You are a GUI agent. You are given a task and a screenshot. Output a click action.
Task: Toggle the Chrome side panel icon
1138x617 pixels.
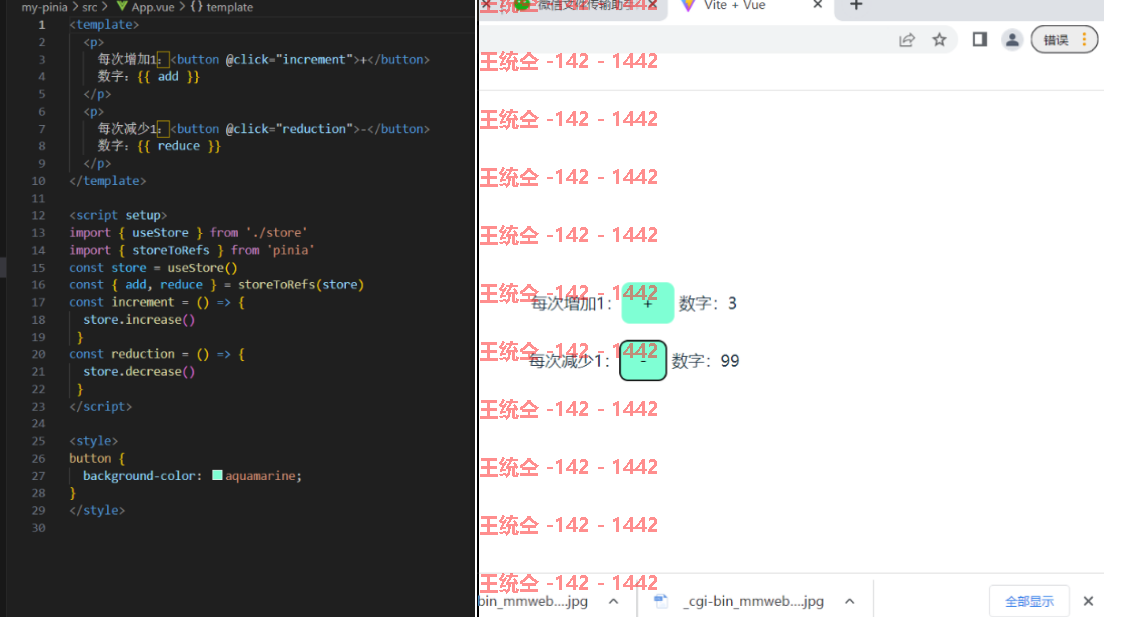coord(980,39)
